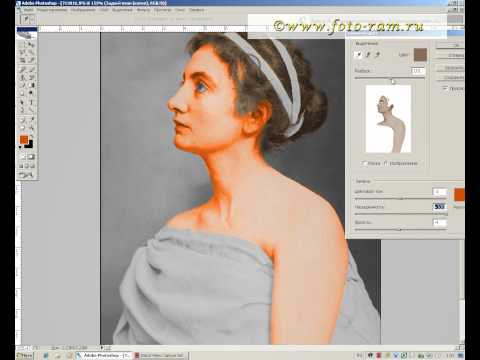Select the Rectangular Marquee tool in toolbox
Screen dimensions: 480x360
(23, 44)
